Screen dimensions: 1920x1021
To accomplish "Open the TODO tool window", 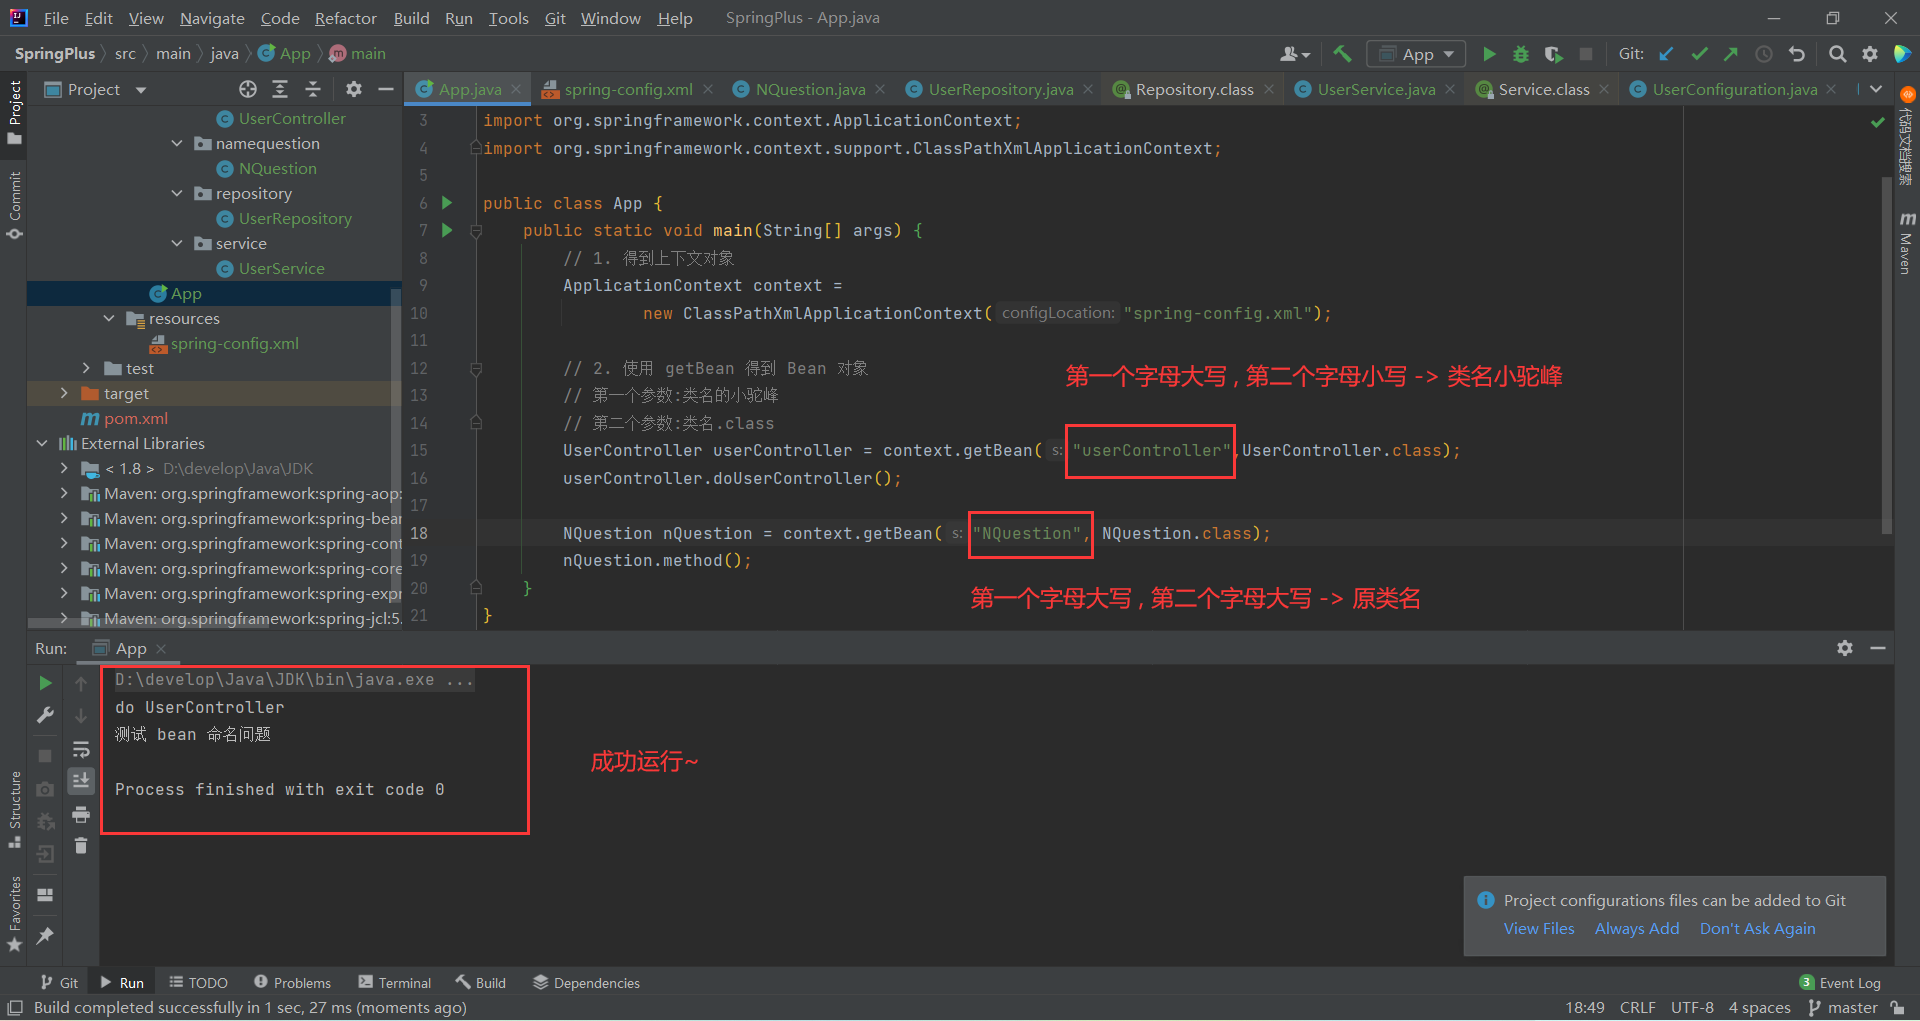I will point(198,983).
